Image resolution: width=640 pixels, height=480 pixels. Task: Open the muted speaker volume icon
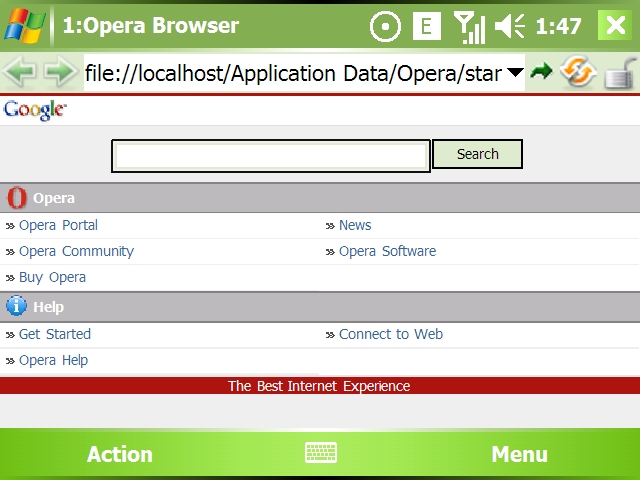509,26
